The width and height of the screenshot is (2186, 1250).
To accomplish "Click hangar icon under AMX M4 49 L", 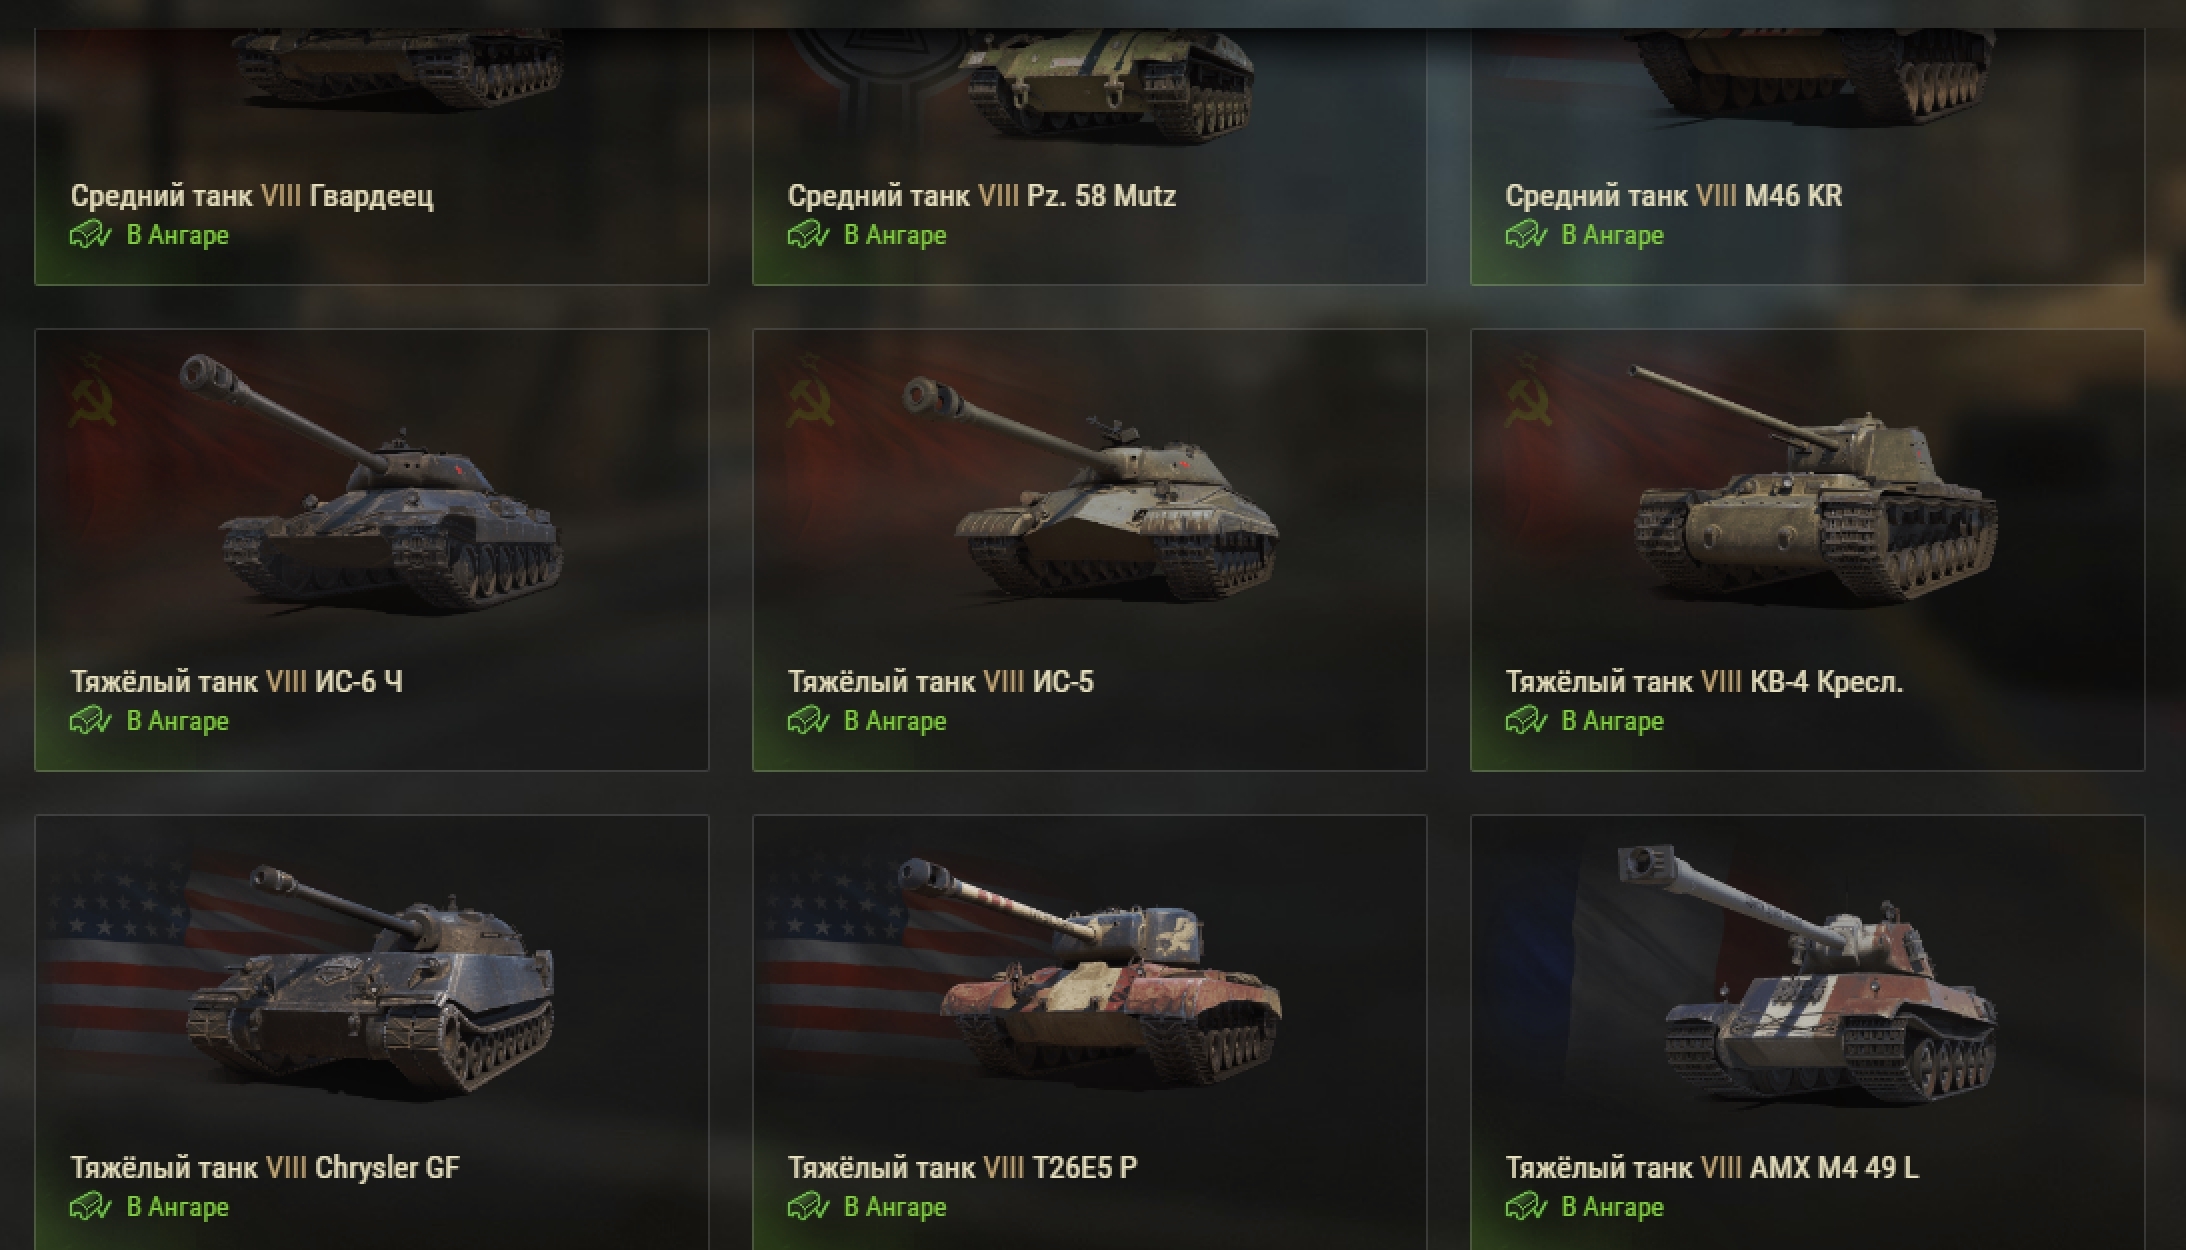I will [1527, 1207].
